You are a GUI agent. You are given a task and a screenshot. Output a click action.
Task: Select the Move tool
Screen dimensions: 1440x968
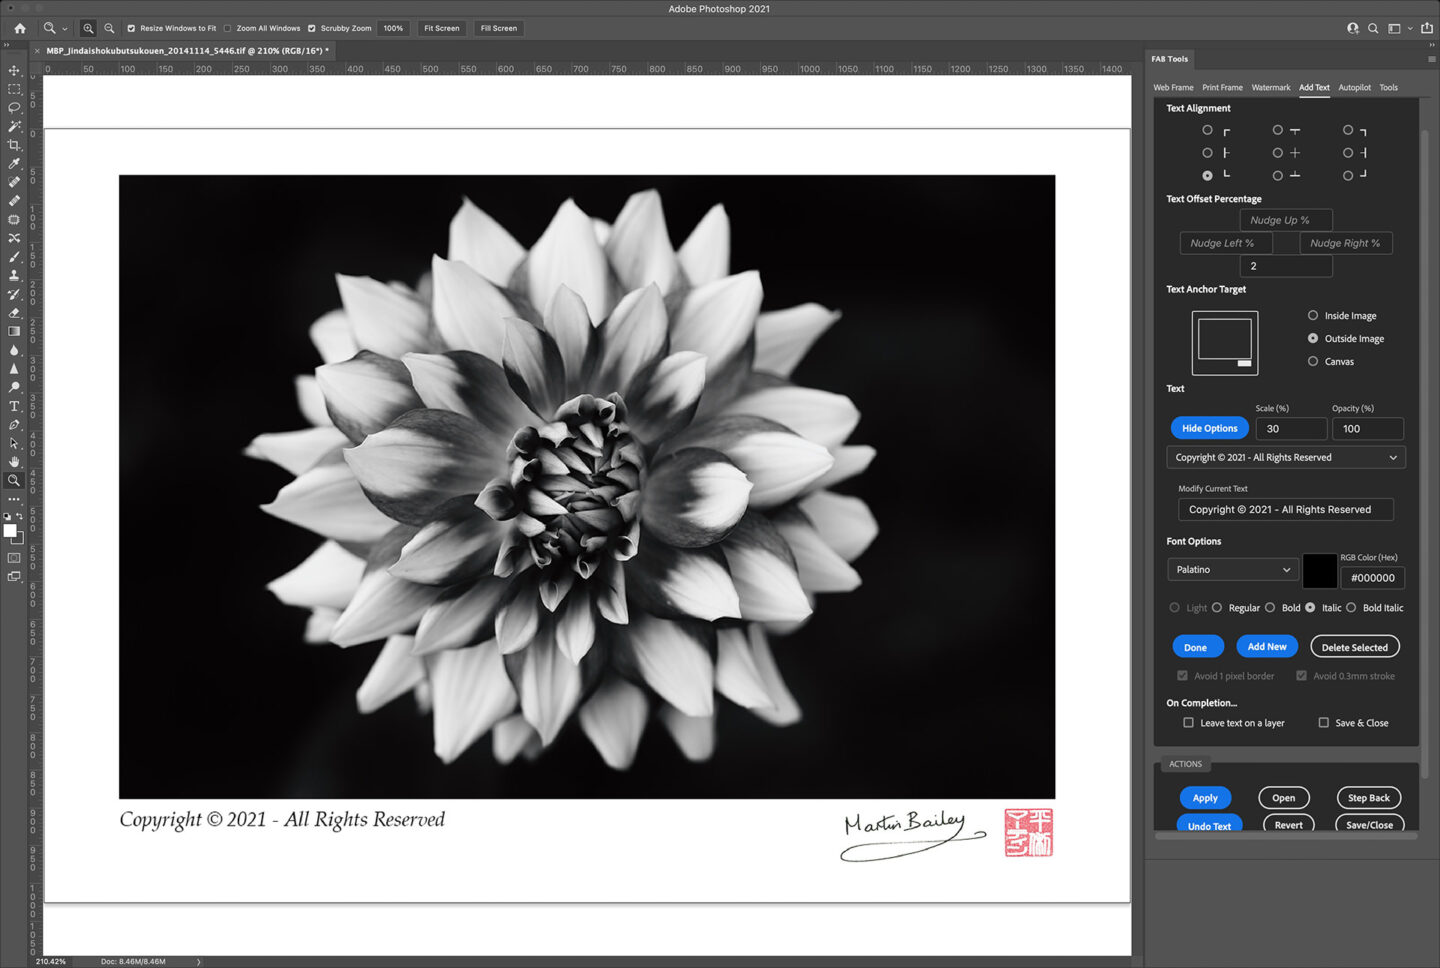point(14,71)
